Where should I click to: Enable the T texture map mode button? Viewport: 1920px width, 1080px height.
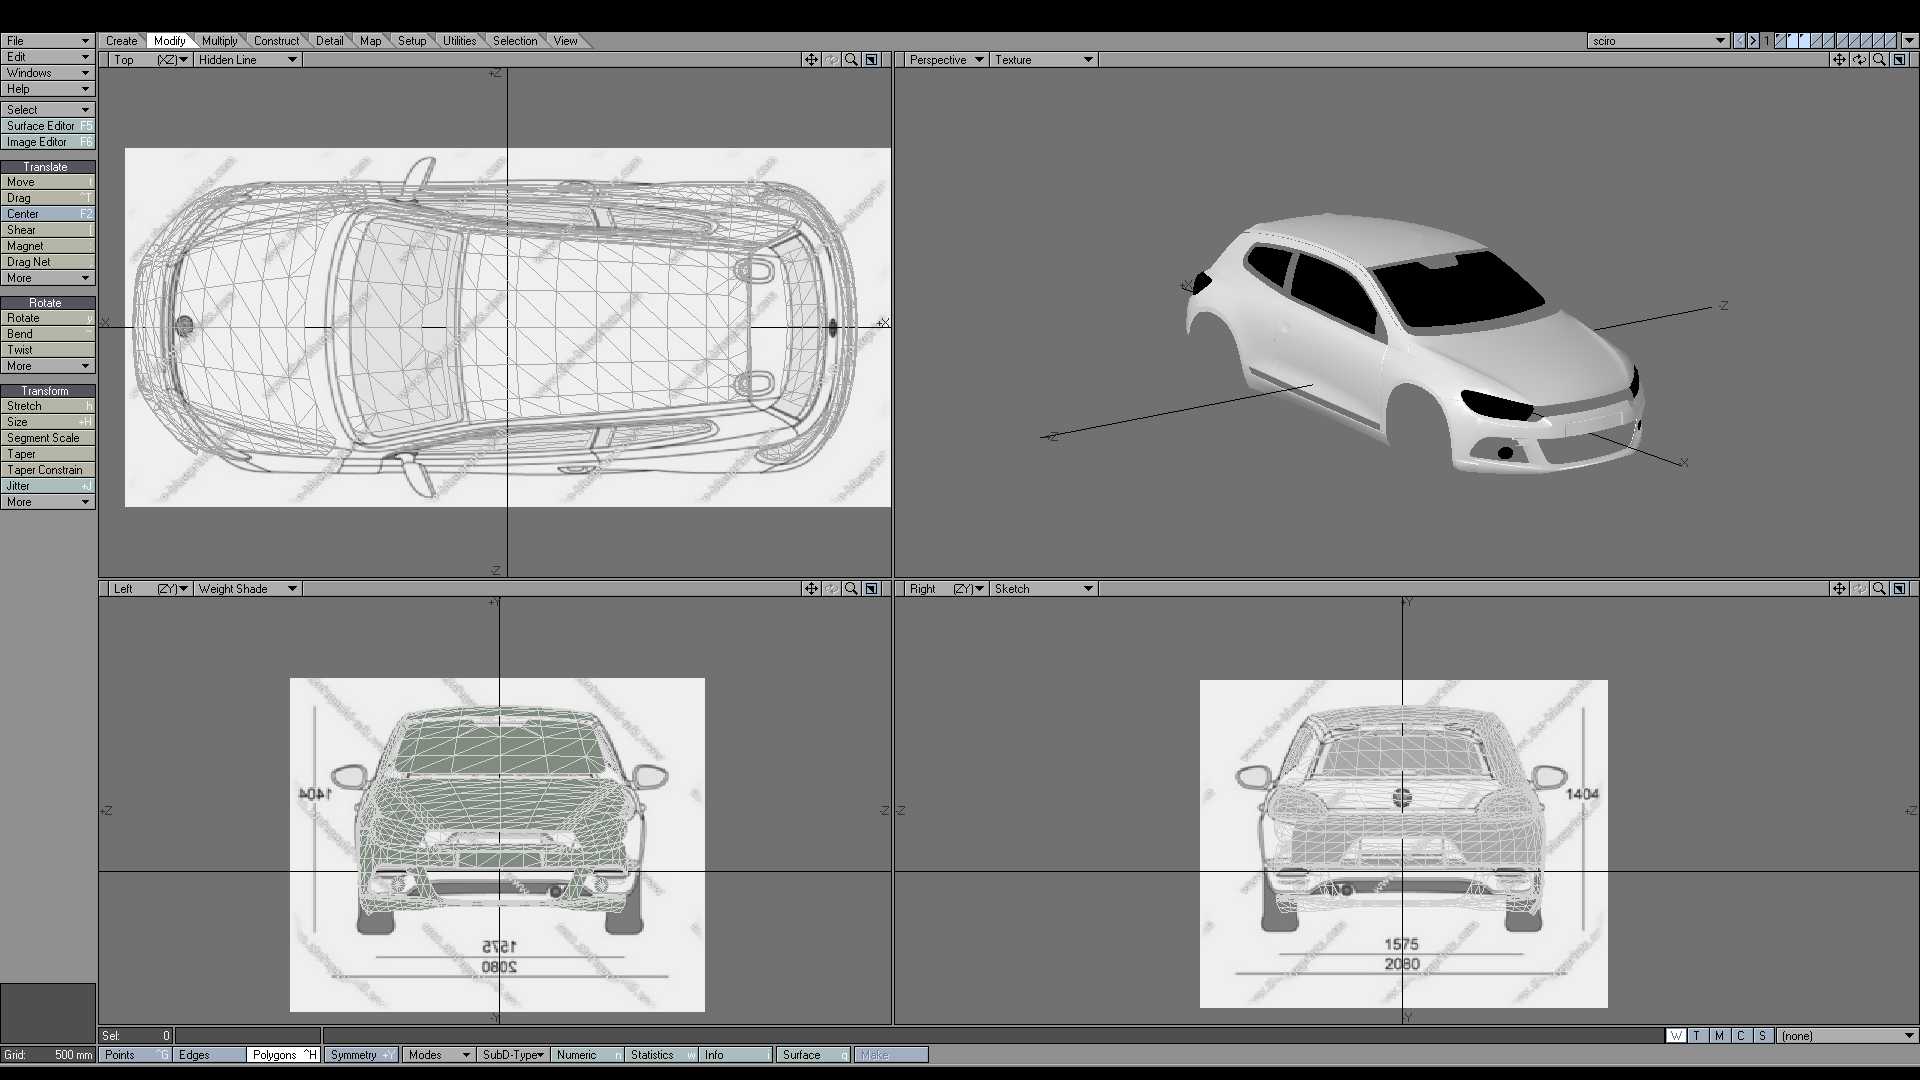click(x=1697, y=1036)
